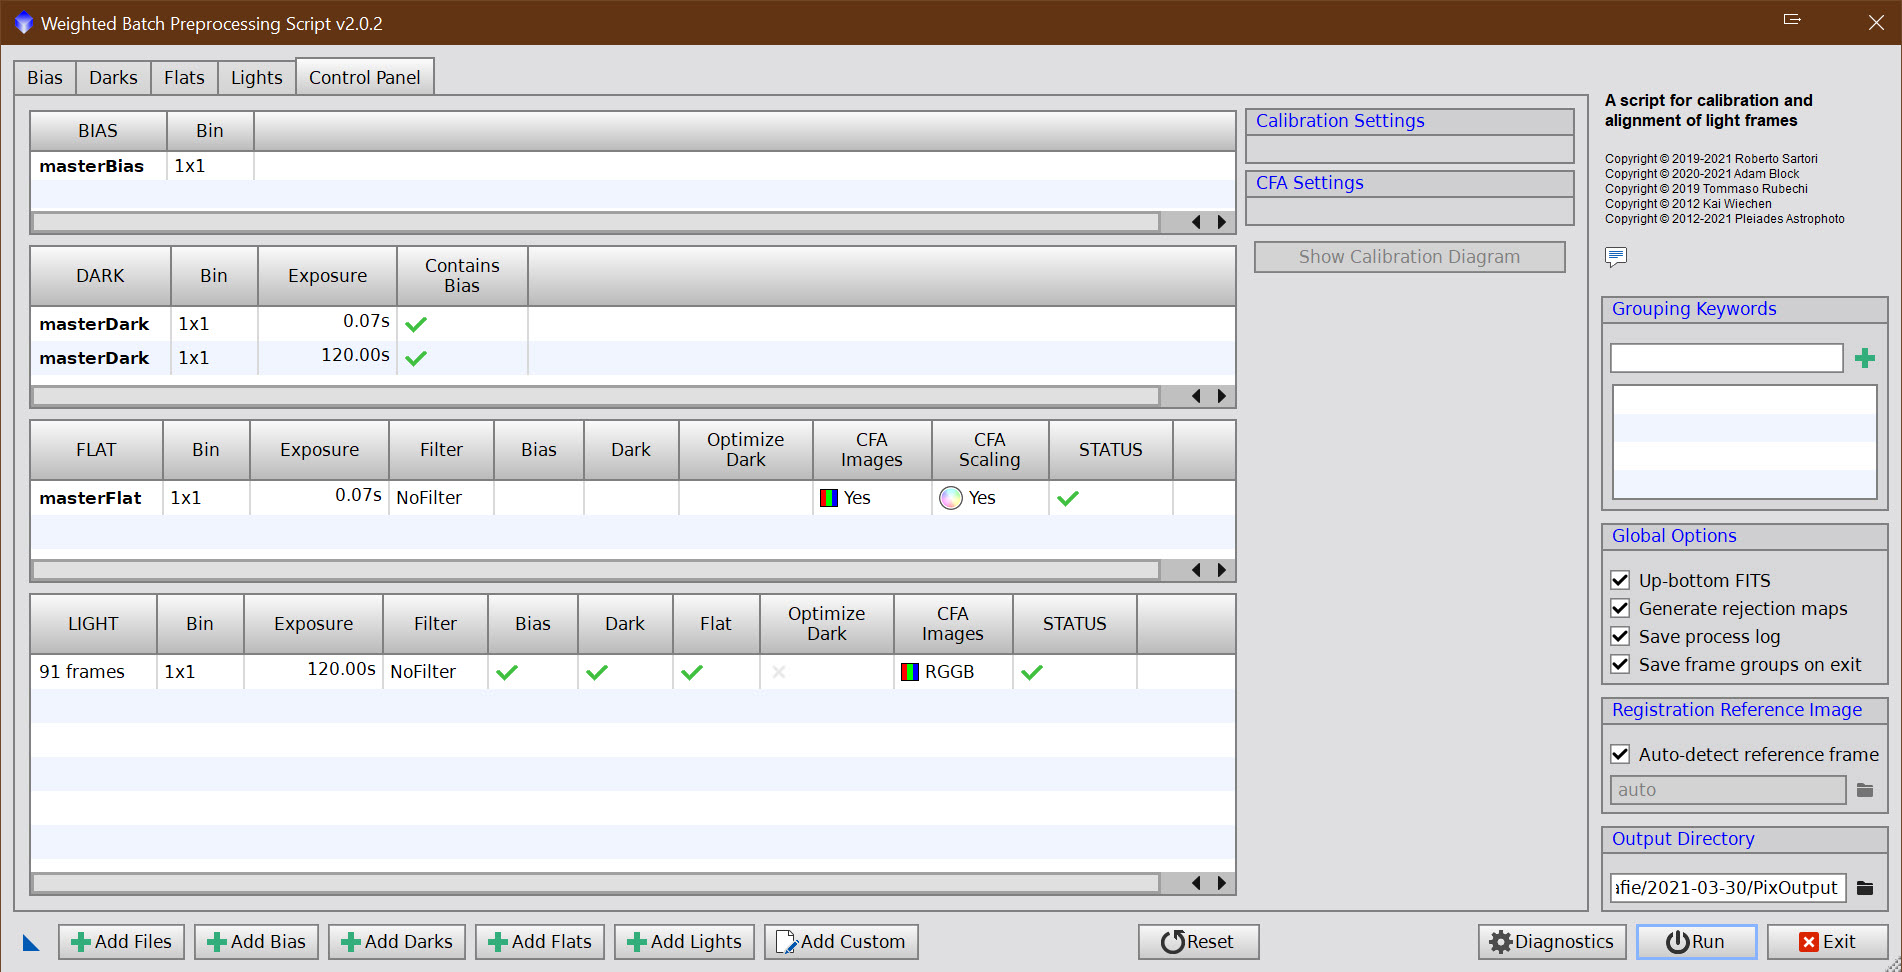Image resolution: width=1902 pixels, height=972 pixels.
Task: Click the CFA Scaling circle icon in masterFlat row
Action: pyautogui.click(x=951, y=498)
